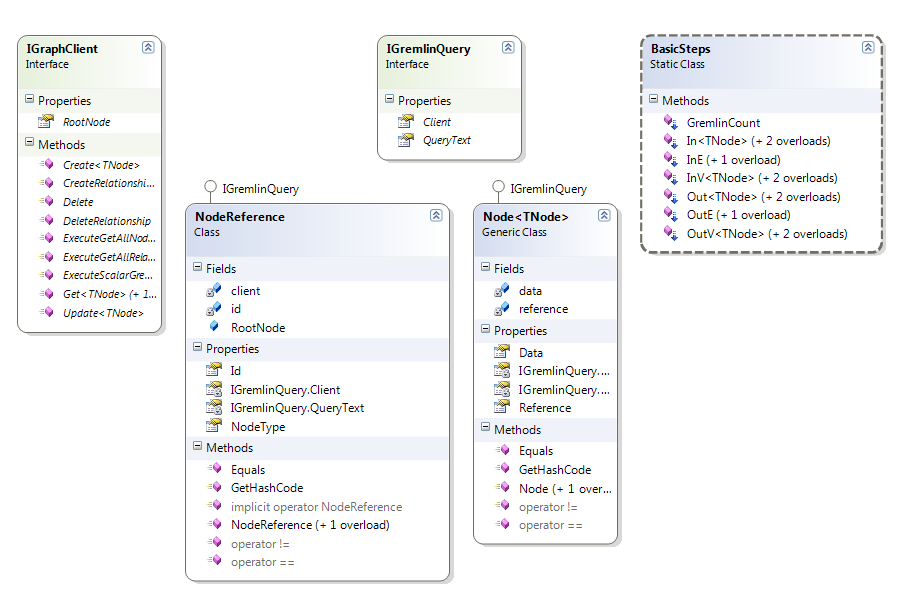Collapse the Properties section in Node<TNode>
905x601 pixels.
pos(485,330)
